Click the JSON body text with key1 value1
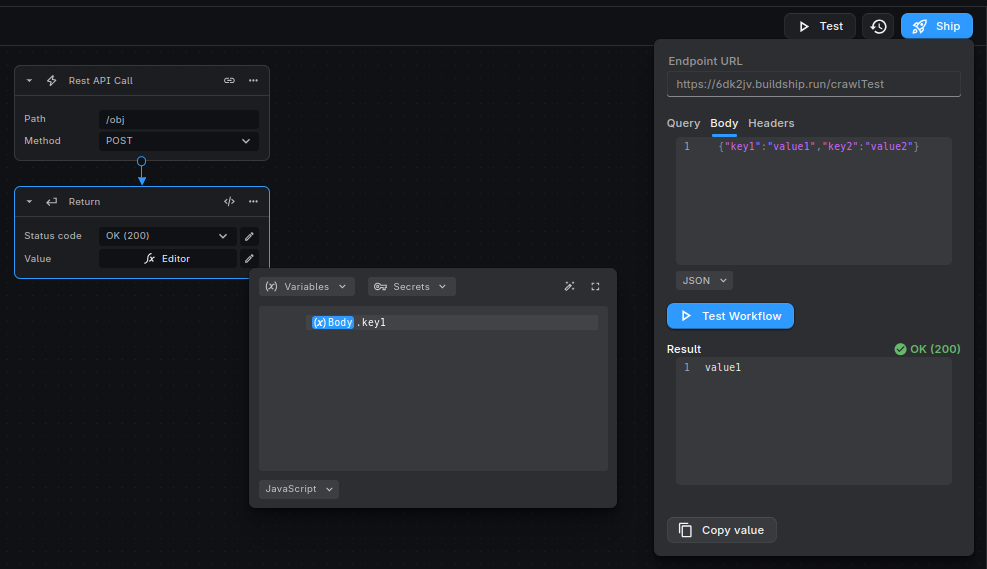Viewport: 987px width, 569px height. click(819, 147)
